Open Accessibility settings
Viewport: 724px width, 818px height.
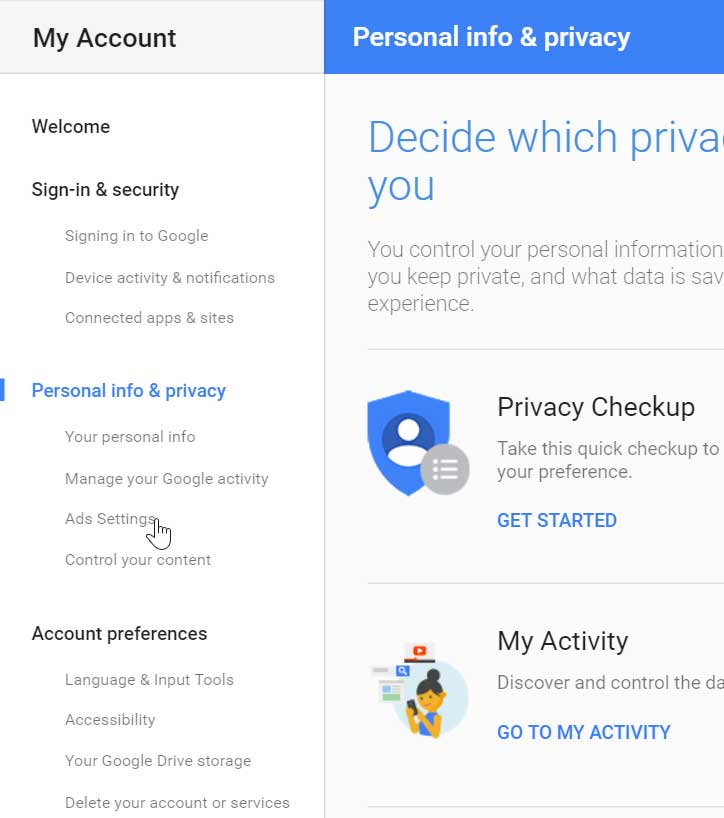[x=110, y=719]
